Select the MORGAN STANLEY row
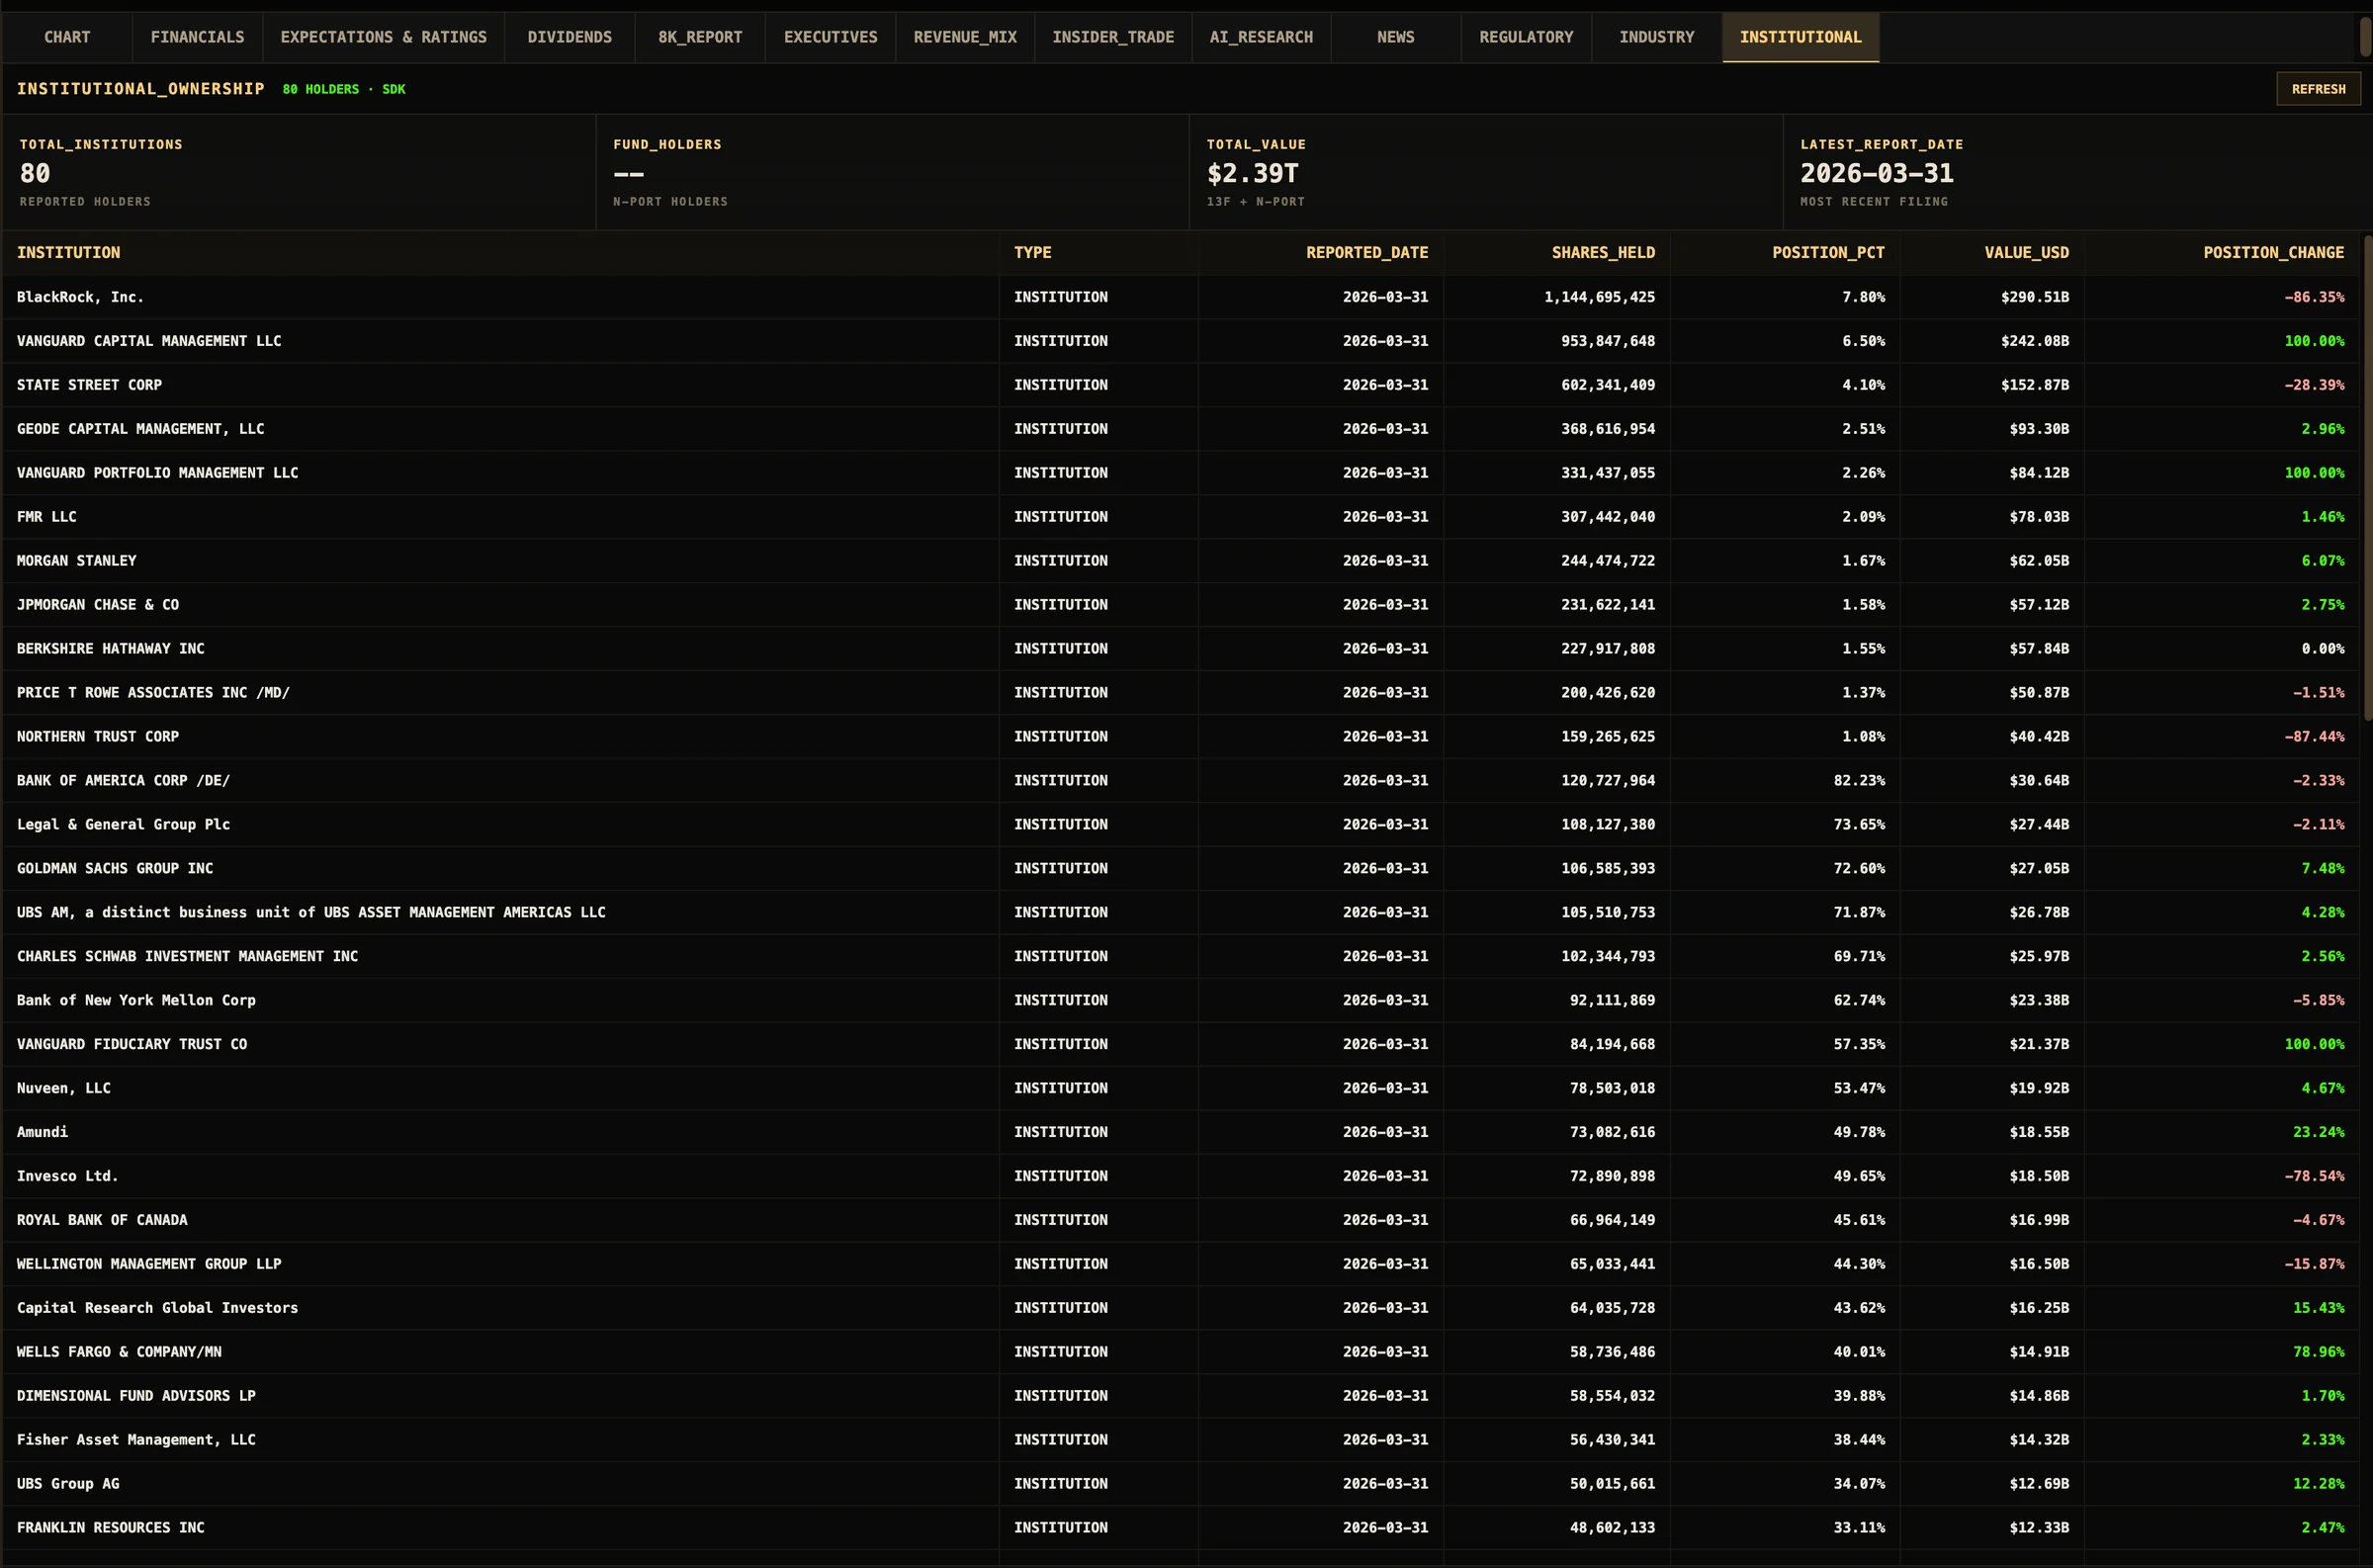 click(x=1182, y=561)
